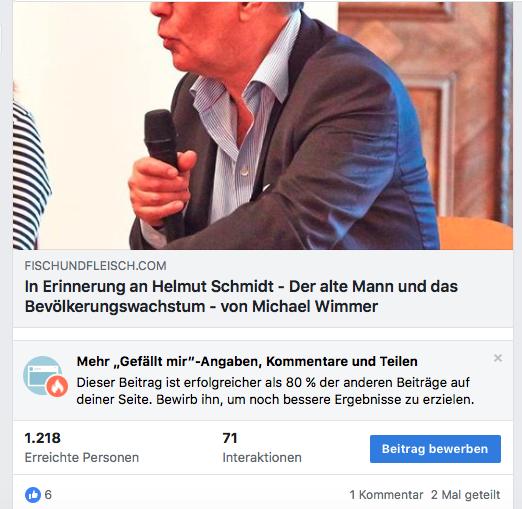Click the 71 interactions number
Screen dimensions: 522x509
pyautogui.click(x=230, y=438)
